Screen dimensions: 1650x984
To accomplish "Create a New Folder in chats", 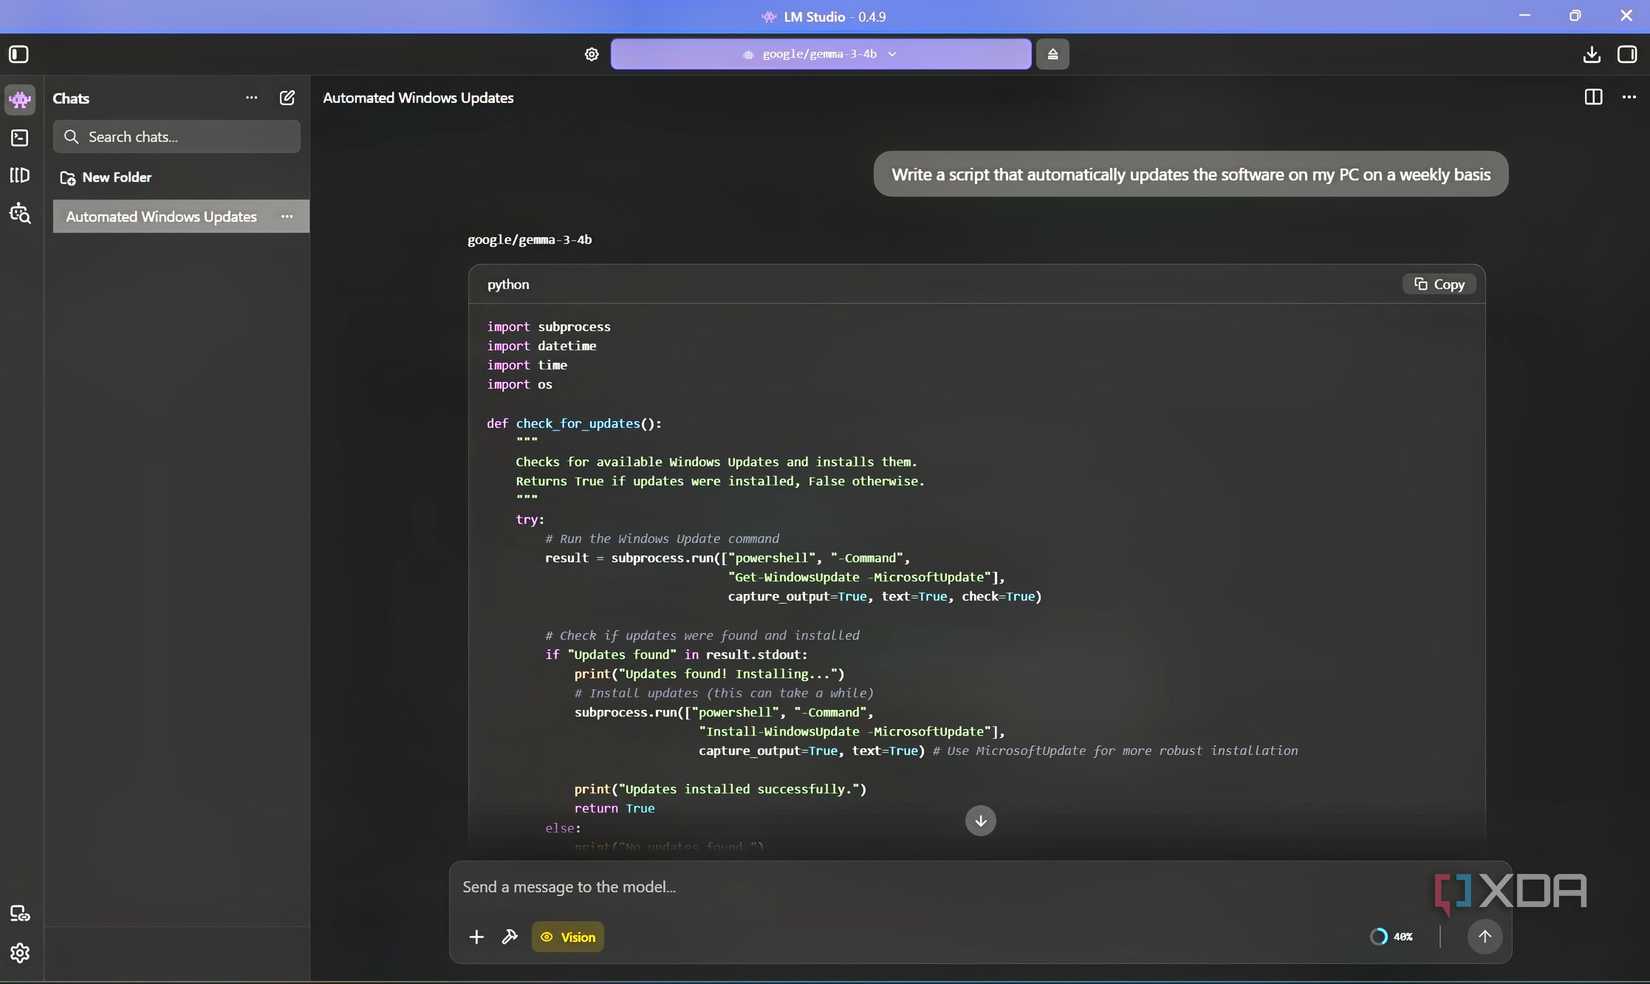I will [106, 177].
